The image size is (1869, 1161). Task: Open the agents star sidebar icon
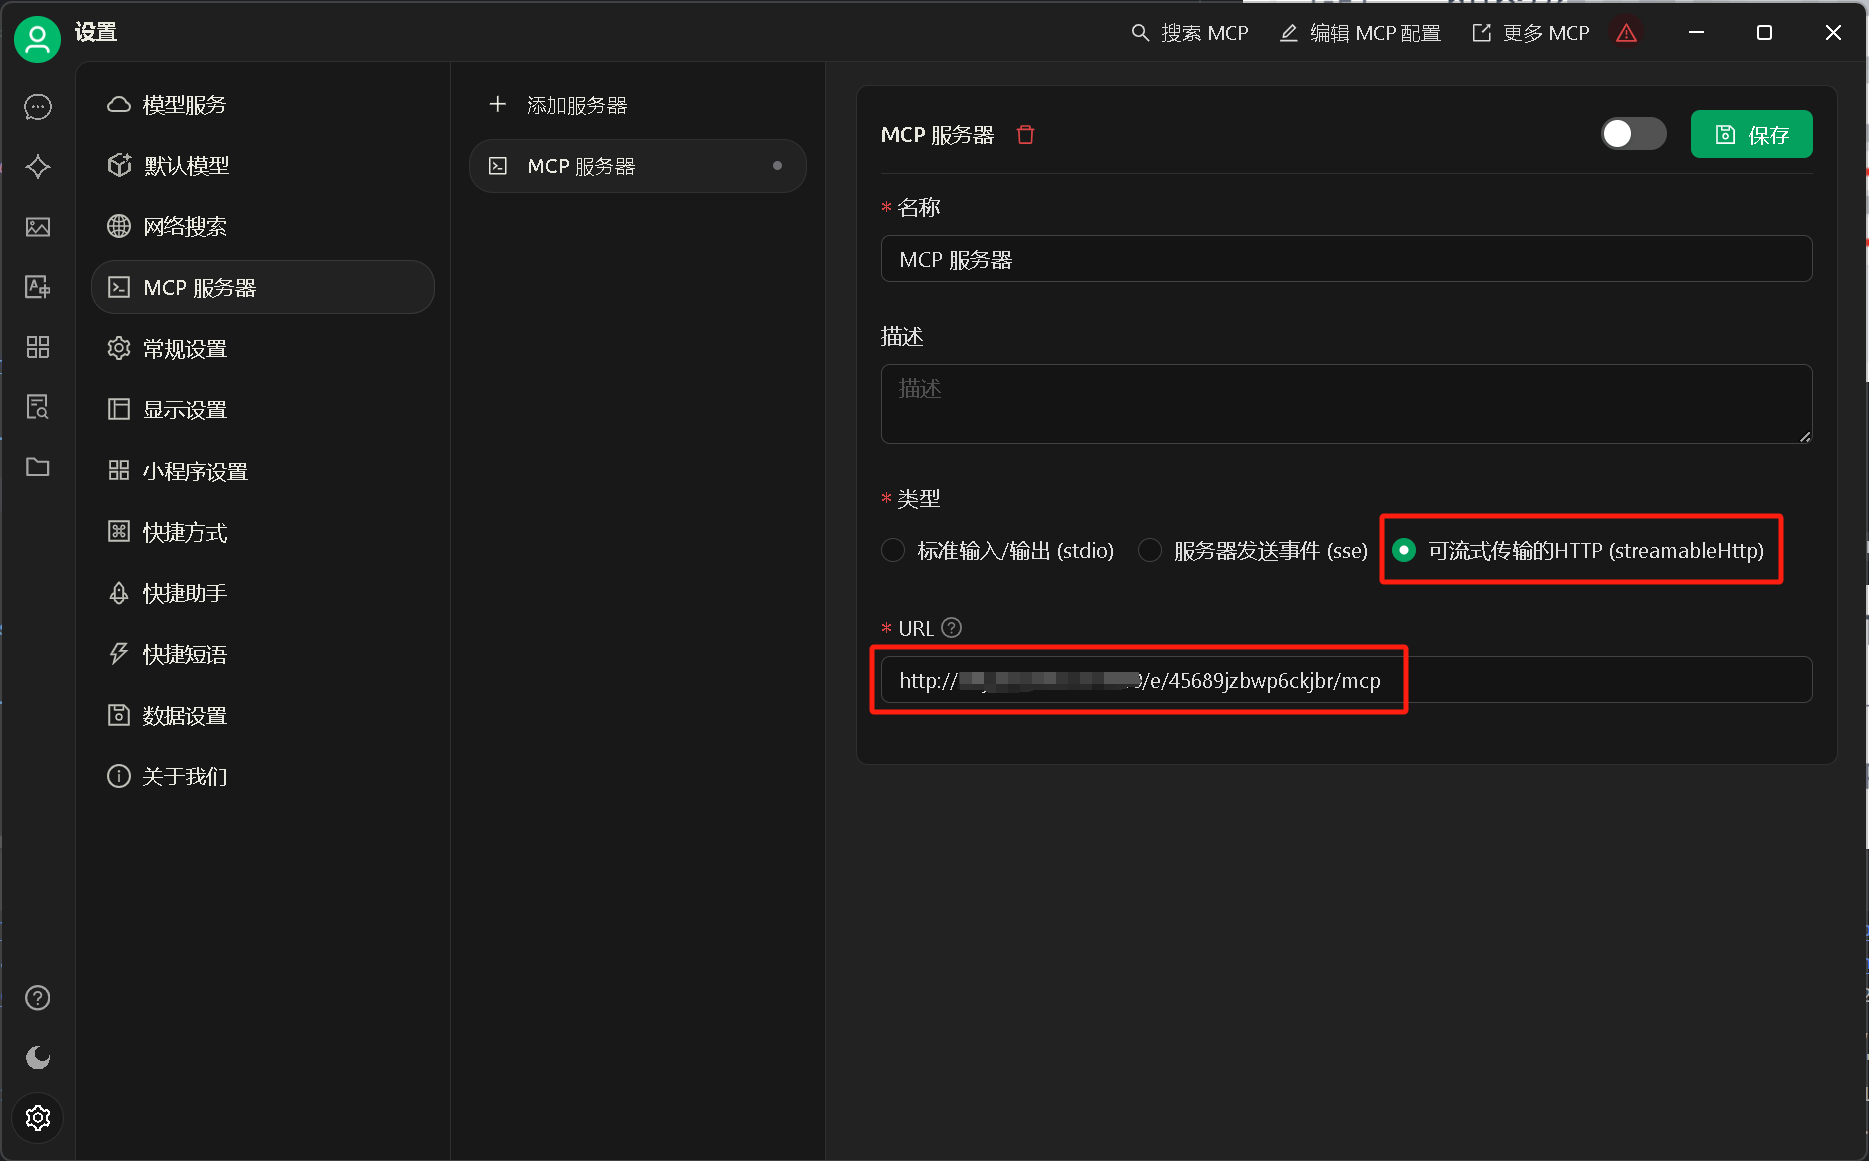(x=38, y=167)
